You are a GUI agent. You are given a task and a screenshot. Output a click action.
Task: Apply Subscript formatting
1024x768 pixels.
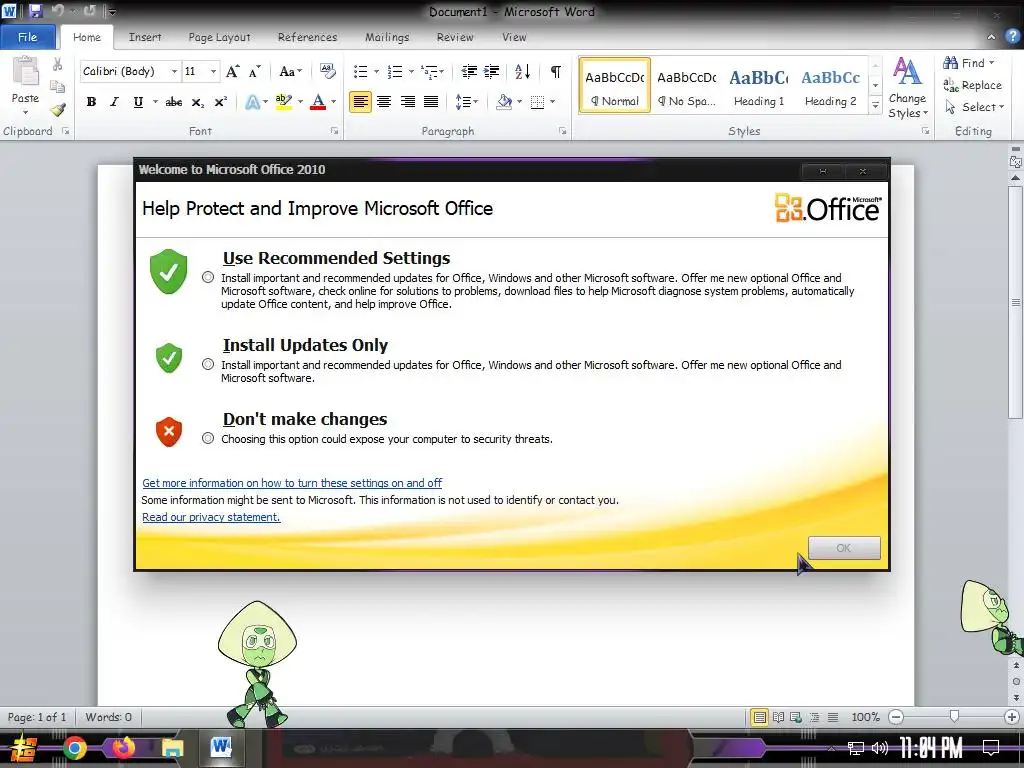[x=197, y=102]
